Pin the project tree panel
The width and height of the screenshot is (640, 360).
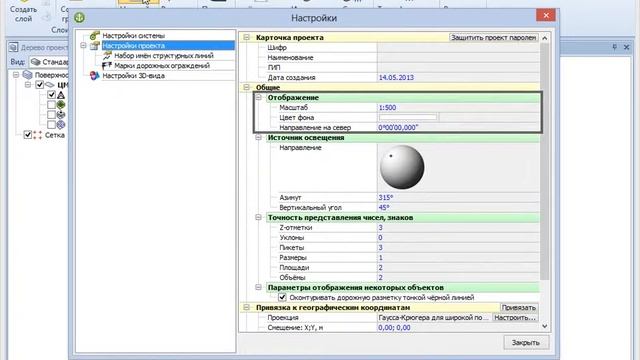[x=615, y=47]
